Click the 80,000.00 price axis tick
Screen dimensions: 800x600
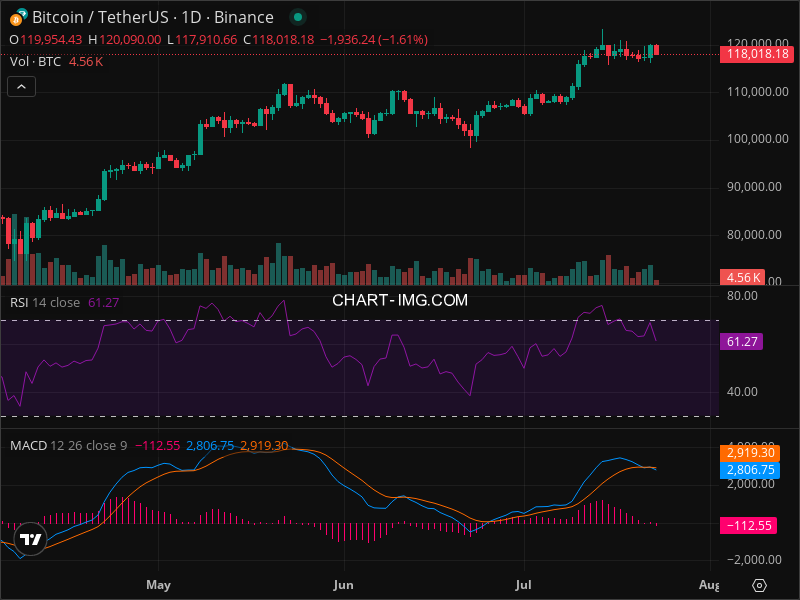click(754, 235)
